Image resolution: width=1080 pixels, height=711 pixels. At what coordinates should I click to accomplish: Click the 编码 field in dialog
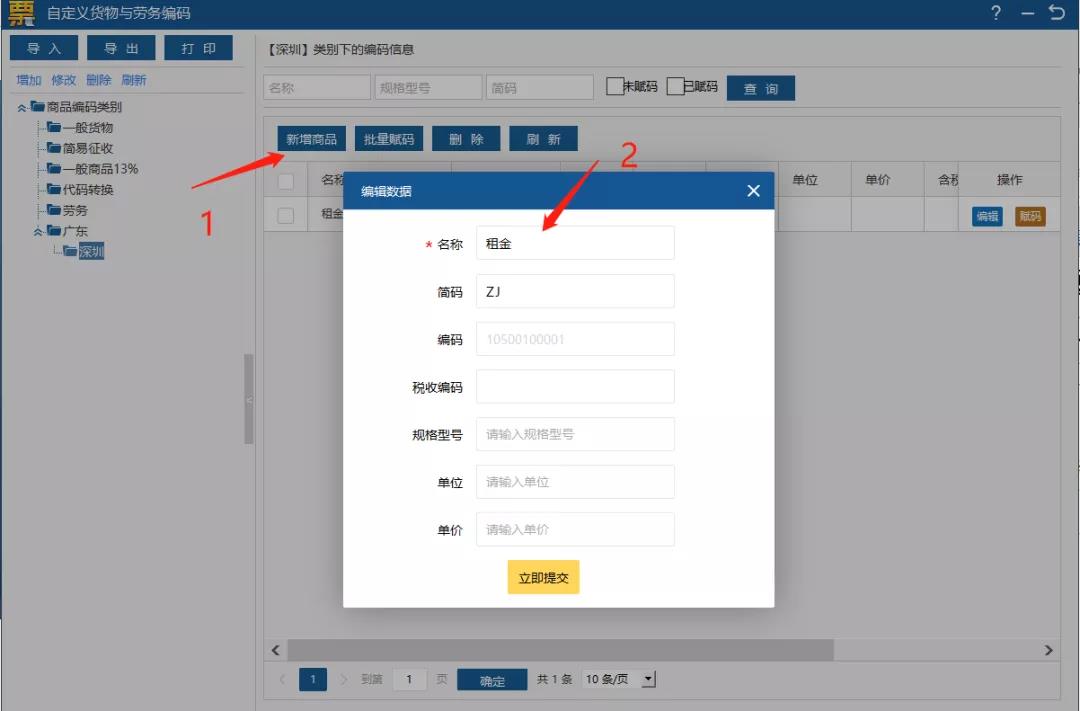click(575, 339)
